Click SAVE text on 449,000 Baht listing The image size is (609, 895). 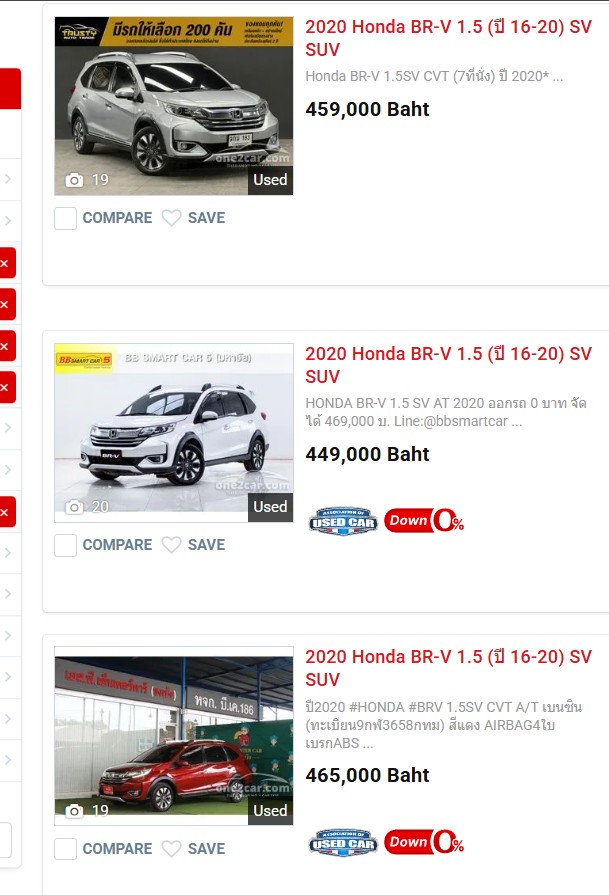(206, 545)
